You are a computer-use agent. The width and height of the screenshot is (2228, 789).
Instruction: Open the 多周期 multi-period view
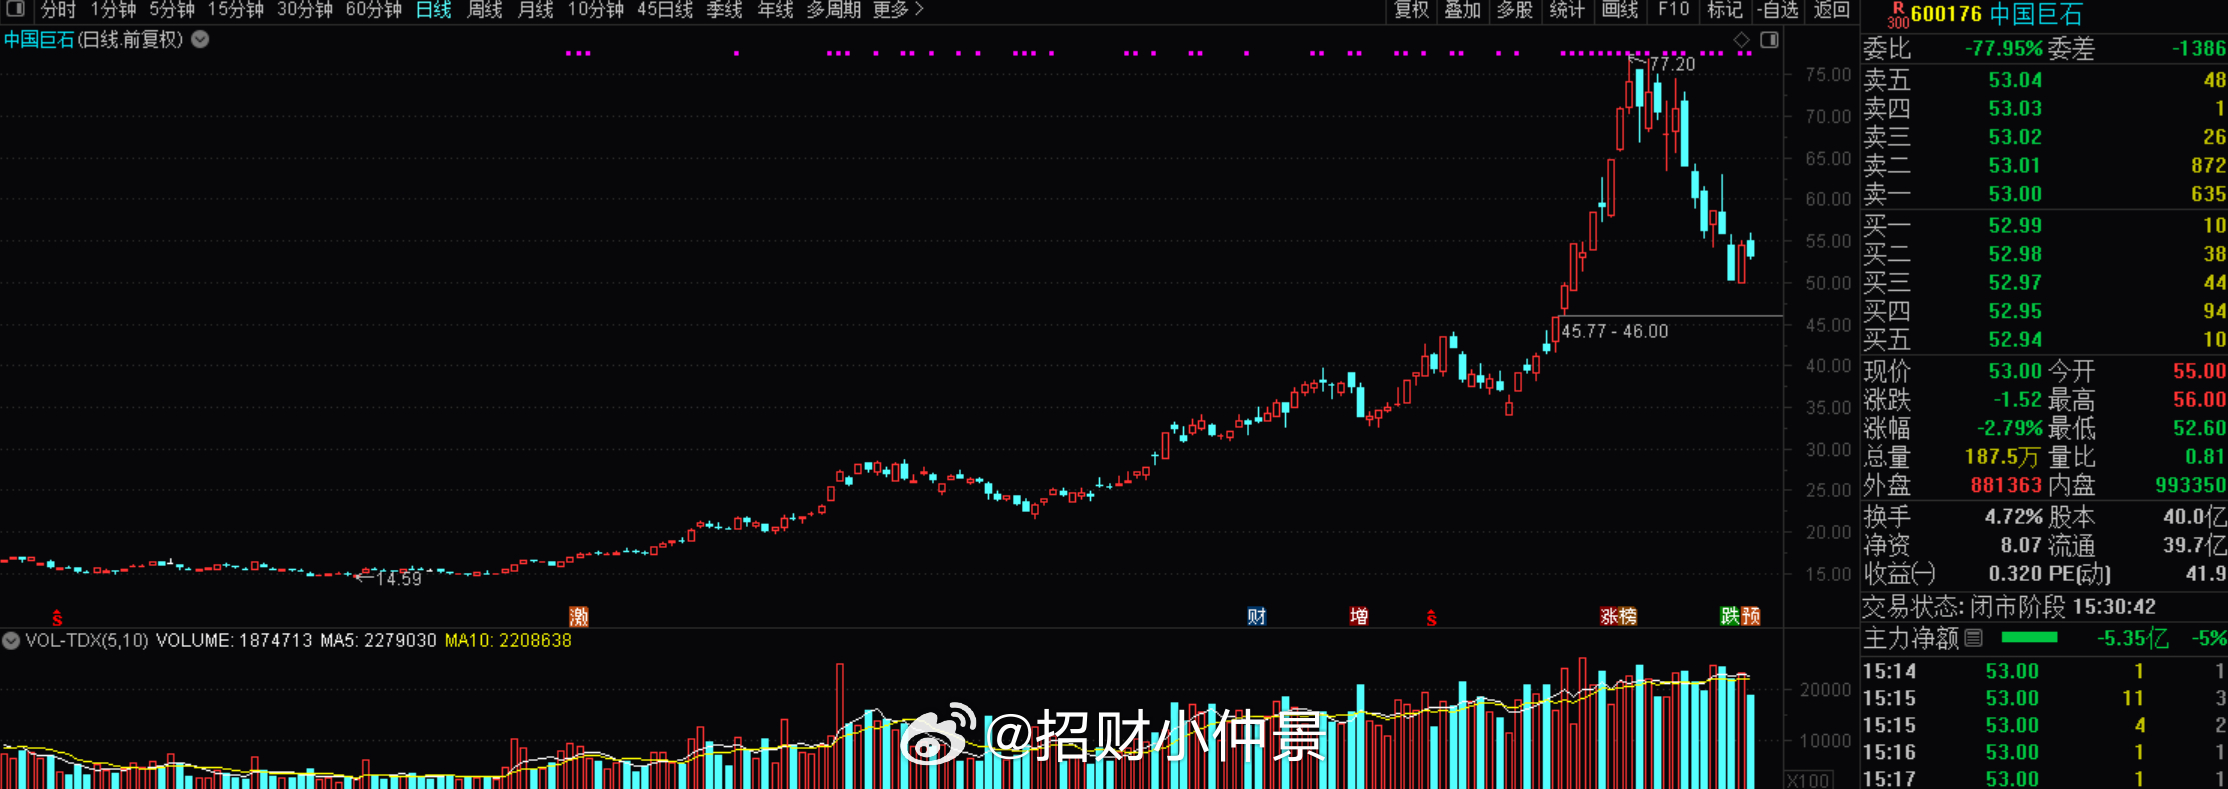click(x=833, y=10)
